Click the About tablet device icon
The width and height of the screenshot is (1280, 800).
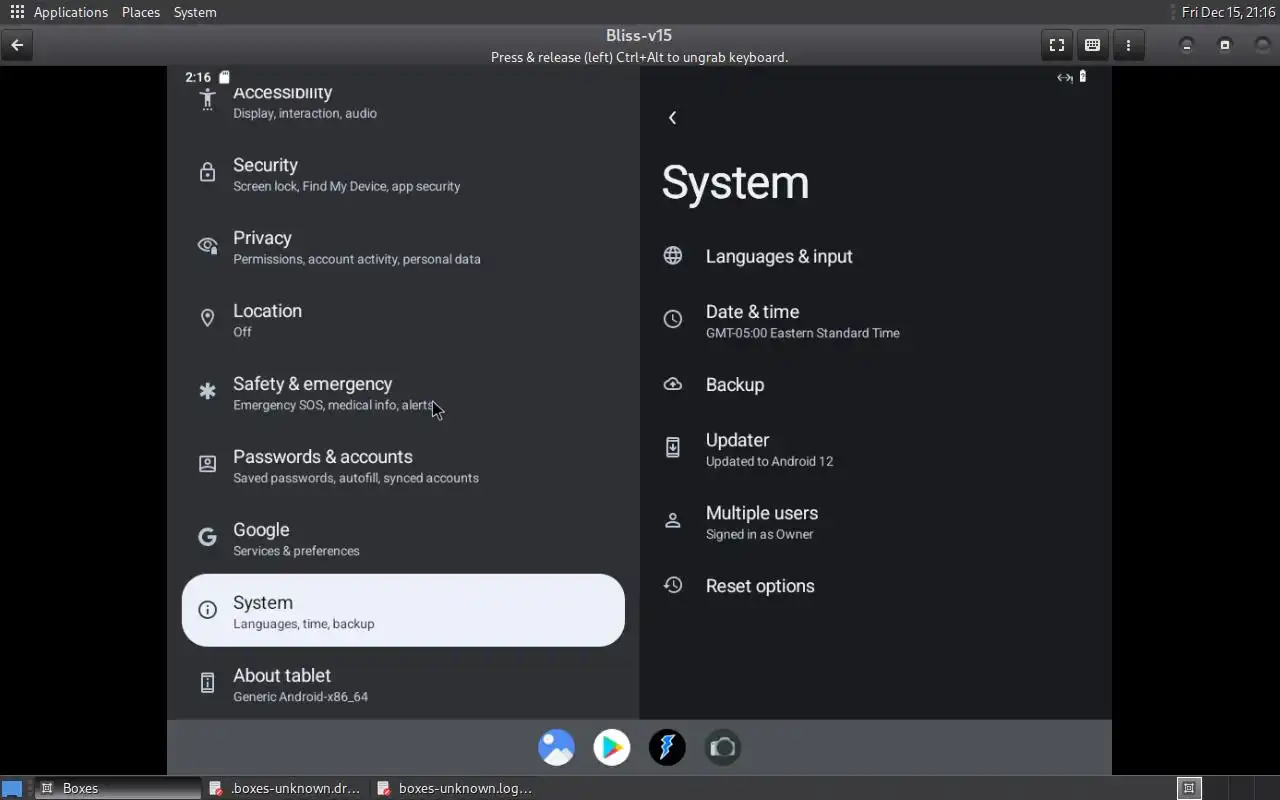tap(207, 683)
